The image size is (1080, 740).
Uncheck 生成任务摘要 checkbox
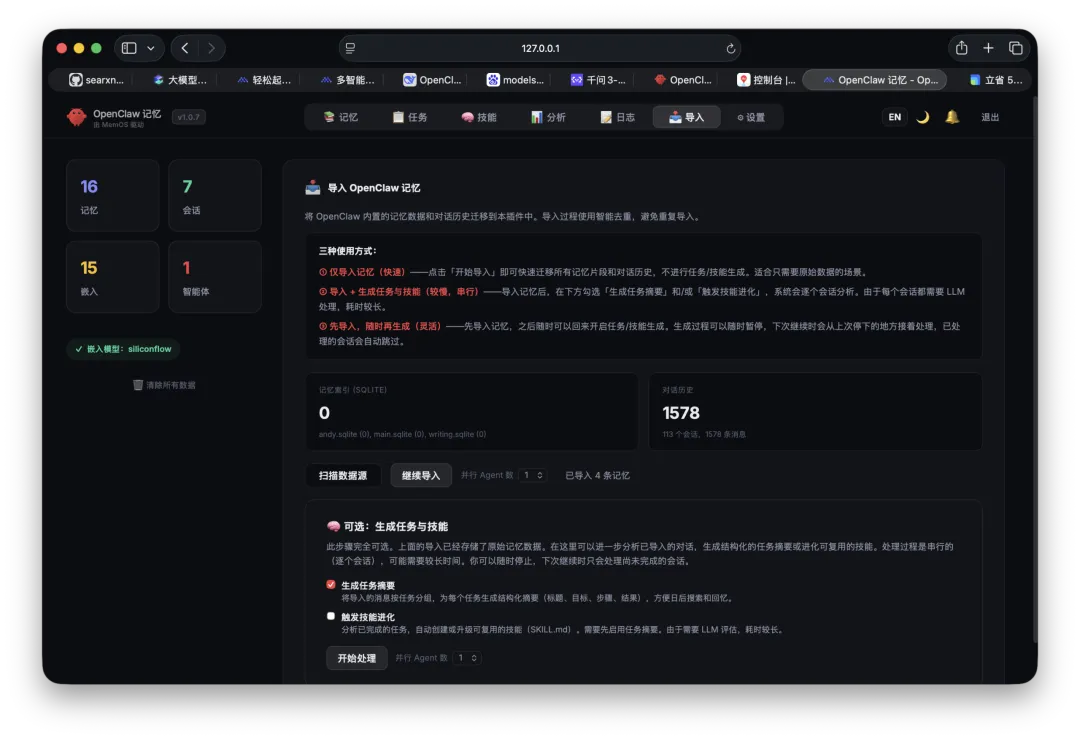331,584
